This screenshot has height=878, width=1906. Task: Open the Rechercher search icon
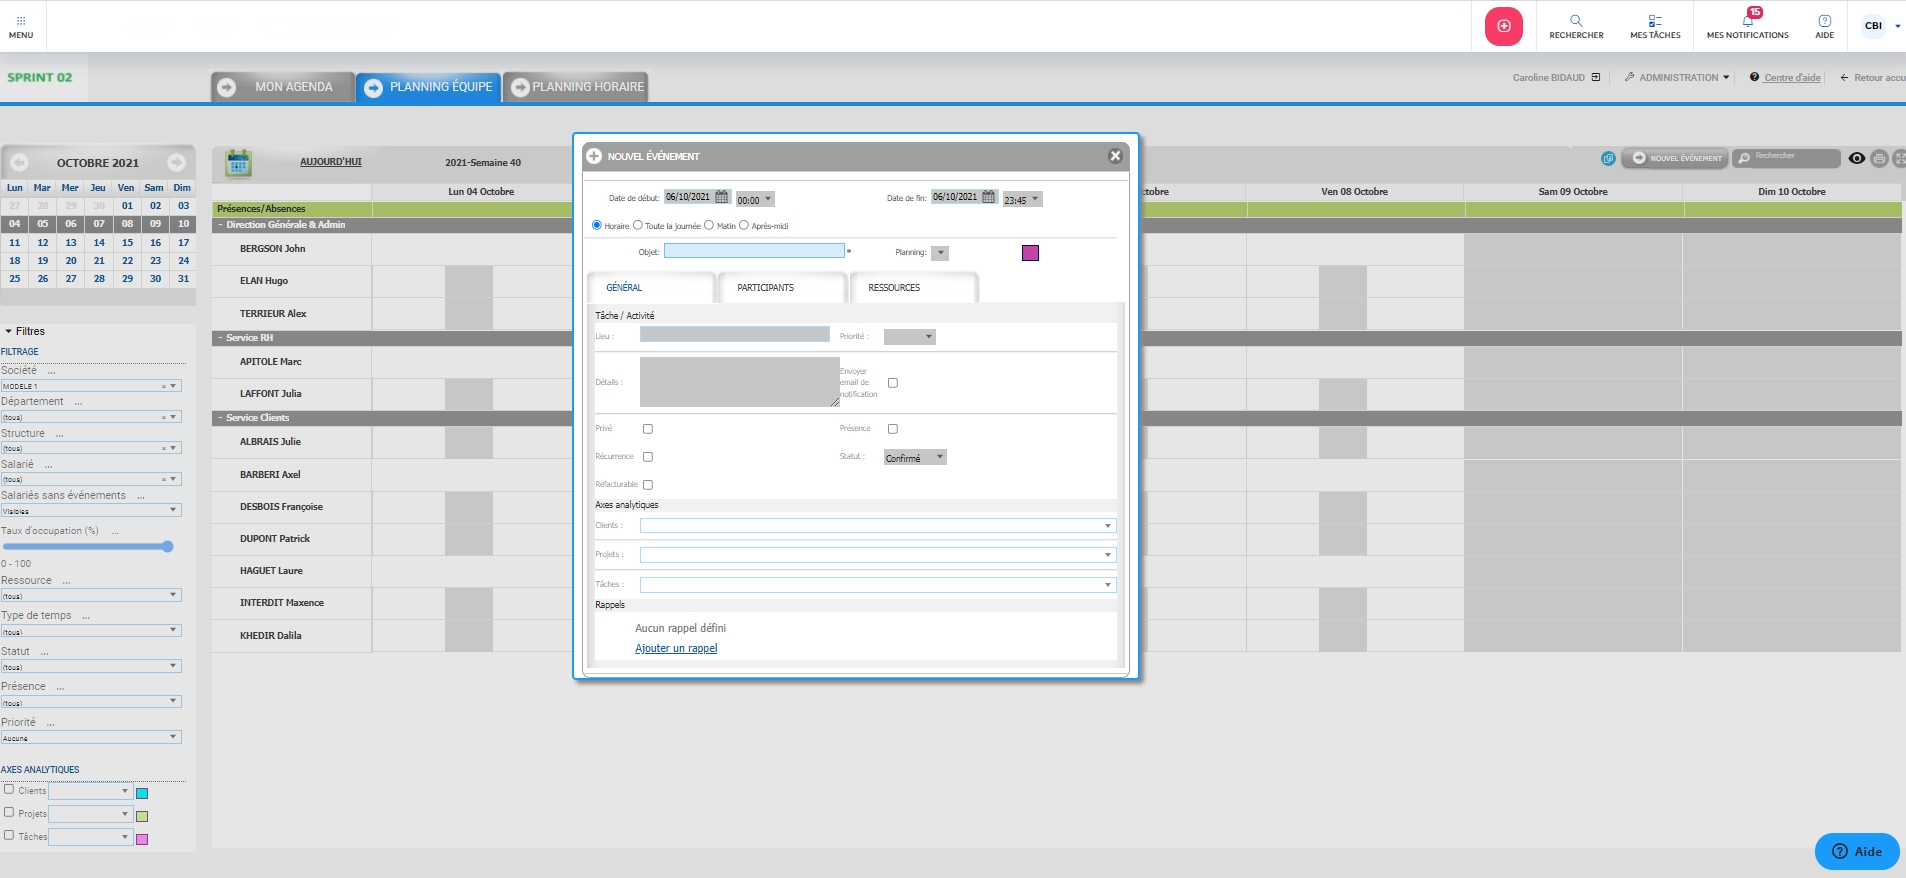click(x=1576, y=21)
